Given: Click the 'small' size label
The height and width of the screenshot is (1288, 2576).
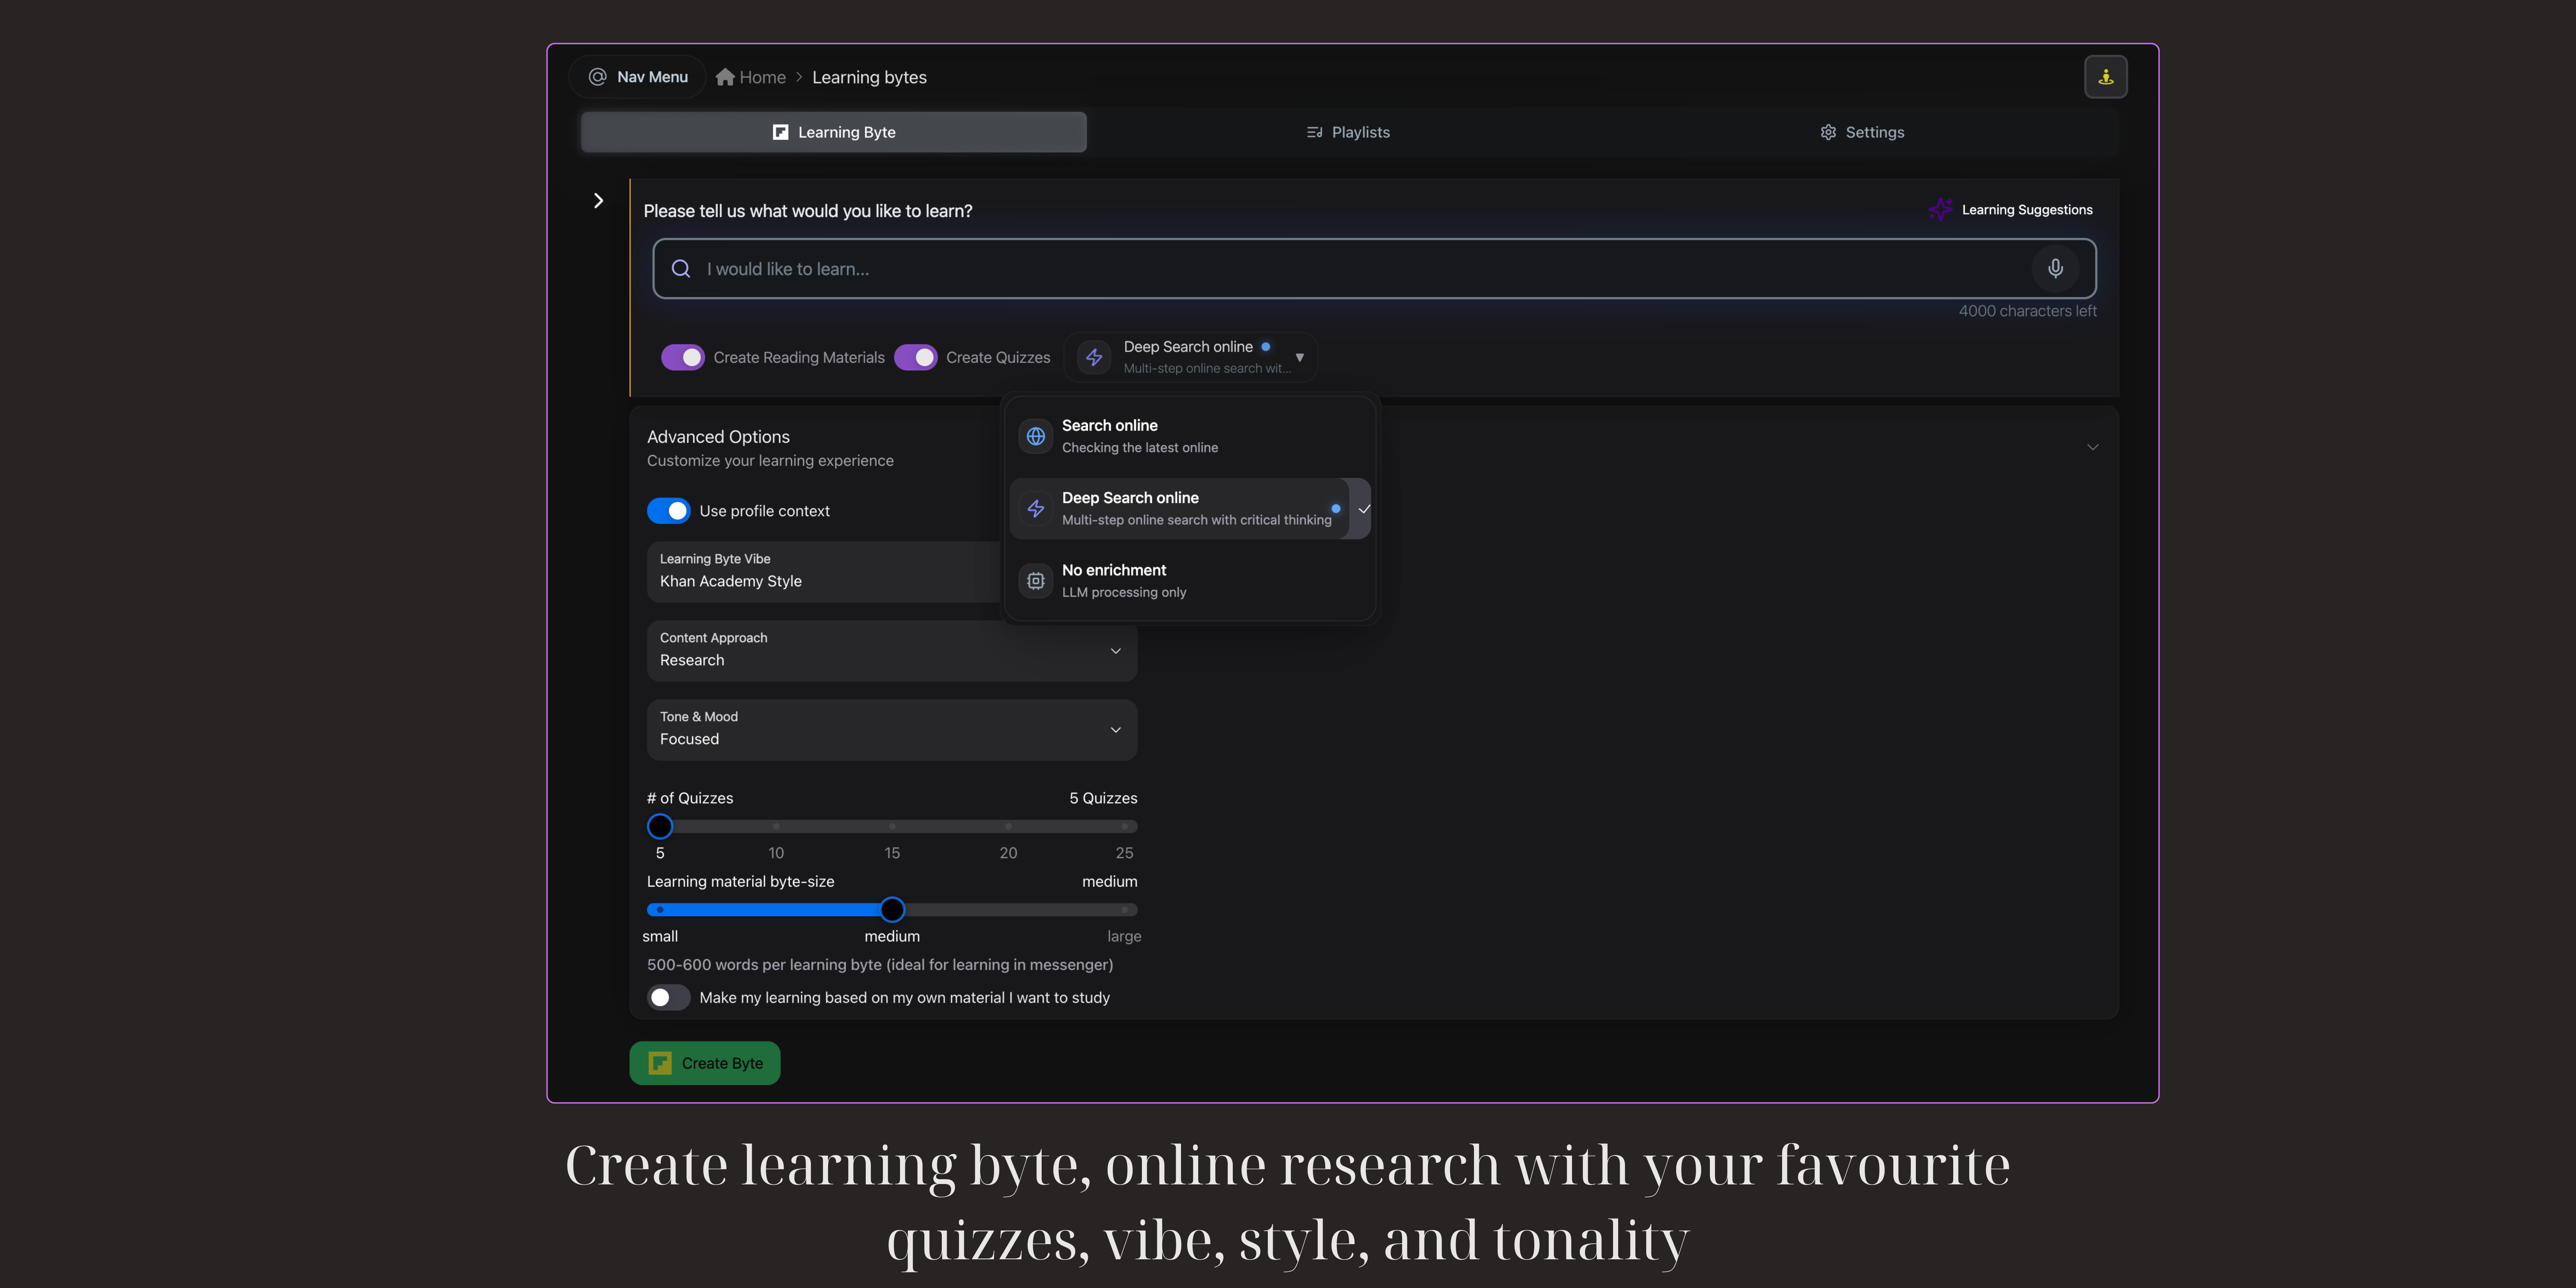Looking at the screenshot, I should pyautogui.click(x=660, y=936).
